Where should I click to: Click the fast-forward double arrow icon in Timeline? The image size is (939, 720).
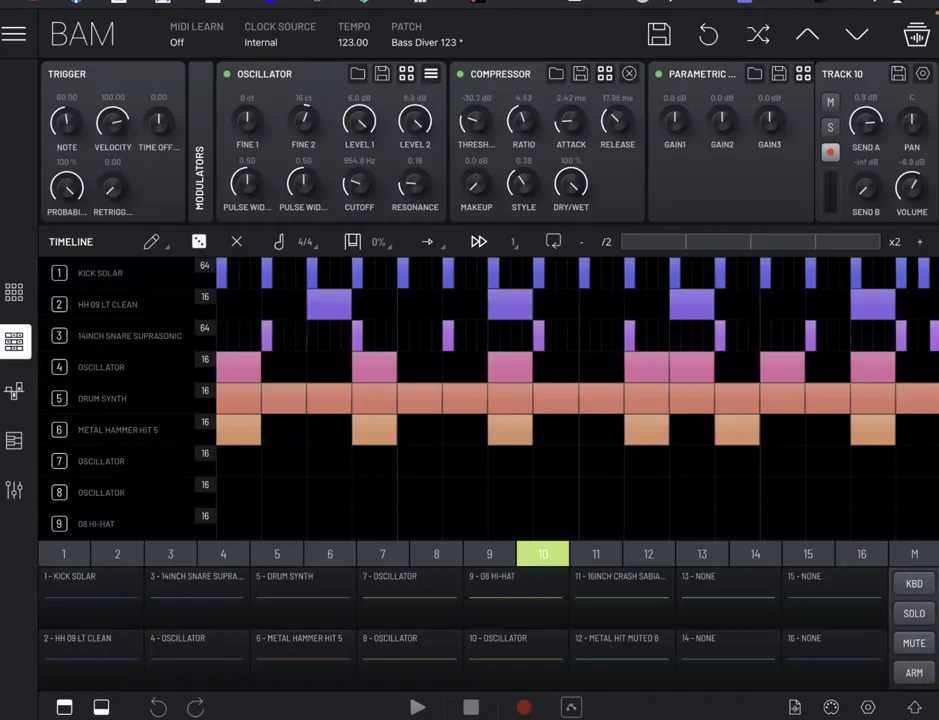pyautogui.click(x=478, y=241)
